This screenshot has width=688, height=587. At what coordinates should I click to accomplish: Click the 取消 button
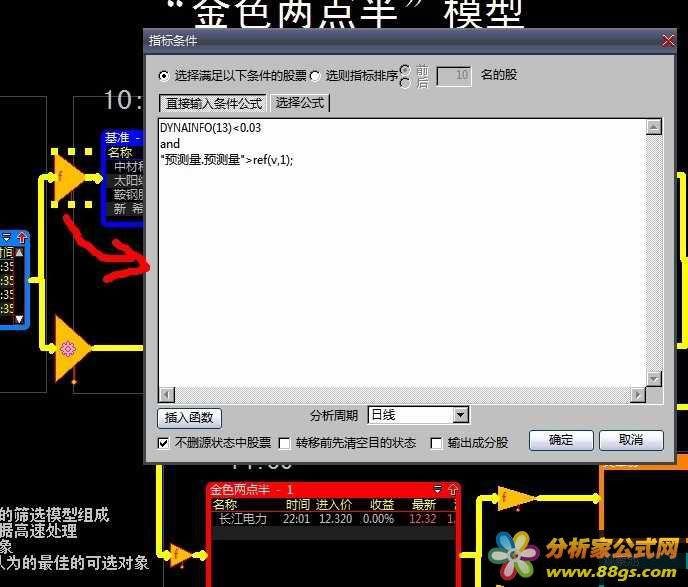pyautogui.click(x=631, y=440)
